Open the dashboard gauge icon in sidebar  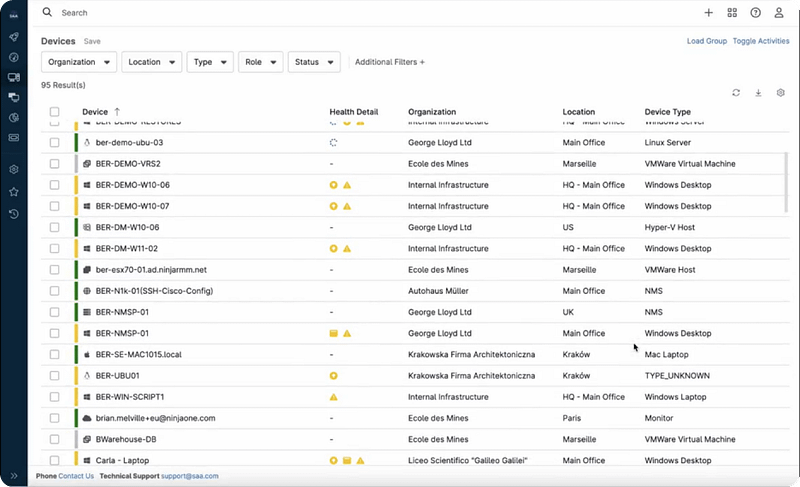(x=14, y=57)
